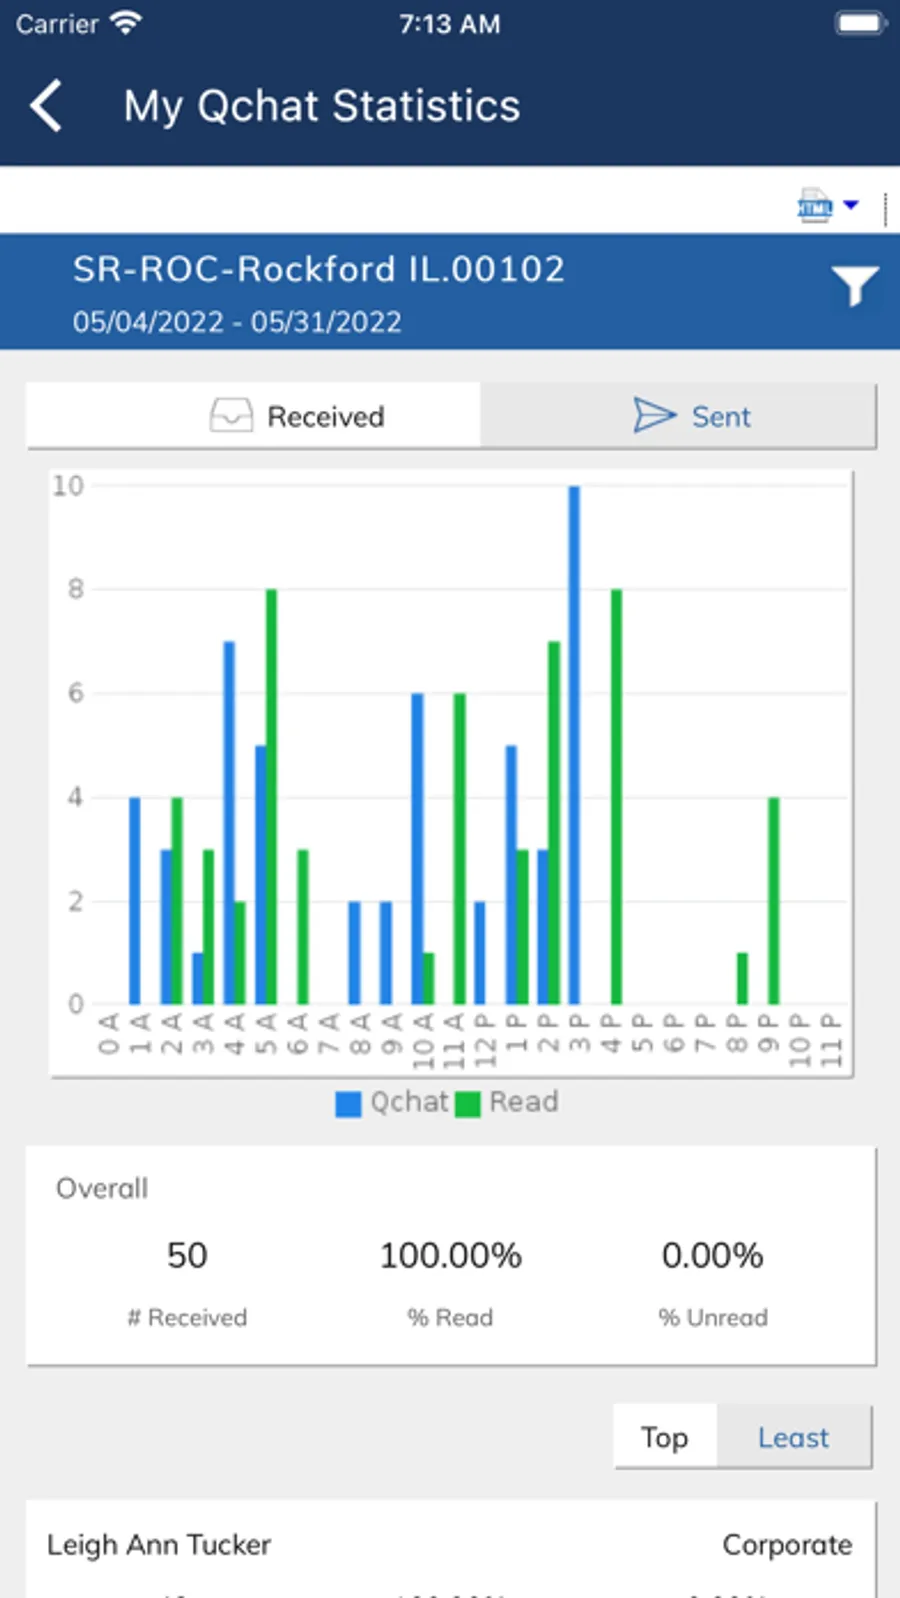Click the SR-ROC-Rockford IL.00102 title
Viewport: 900px width, 1598px height.
[319, 269]
